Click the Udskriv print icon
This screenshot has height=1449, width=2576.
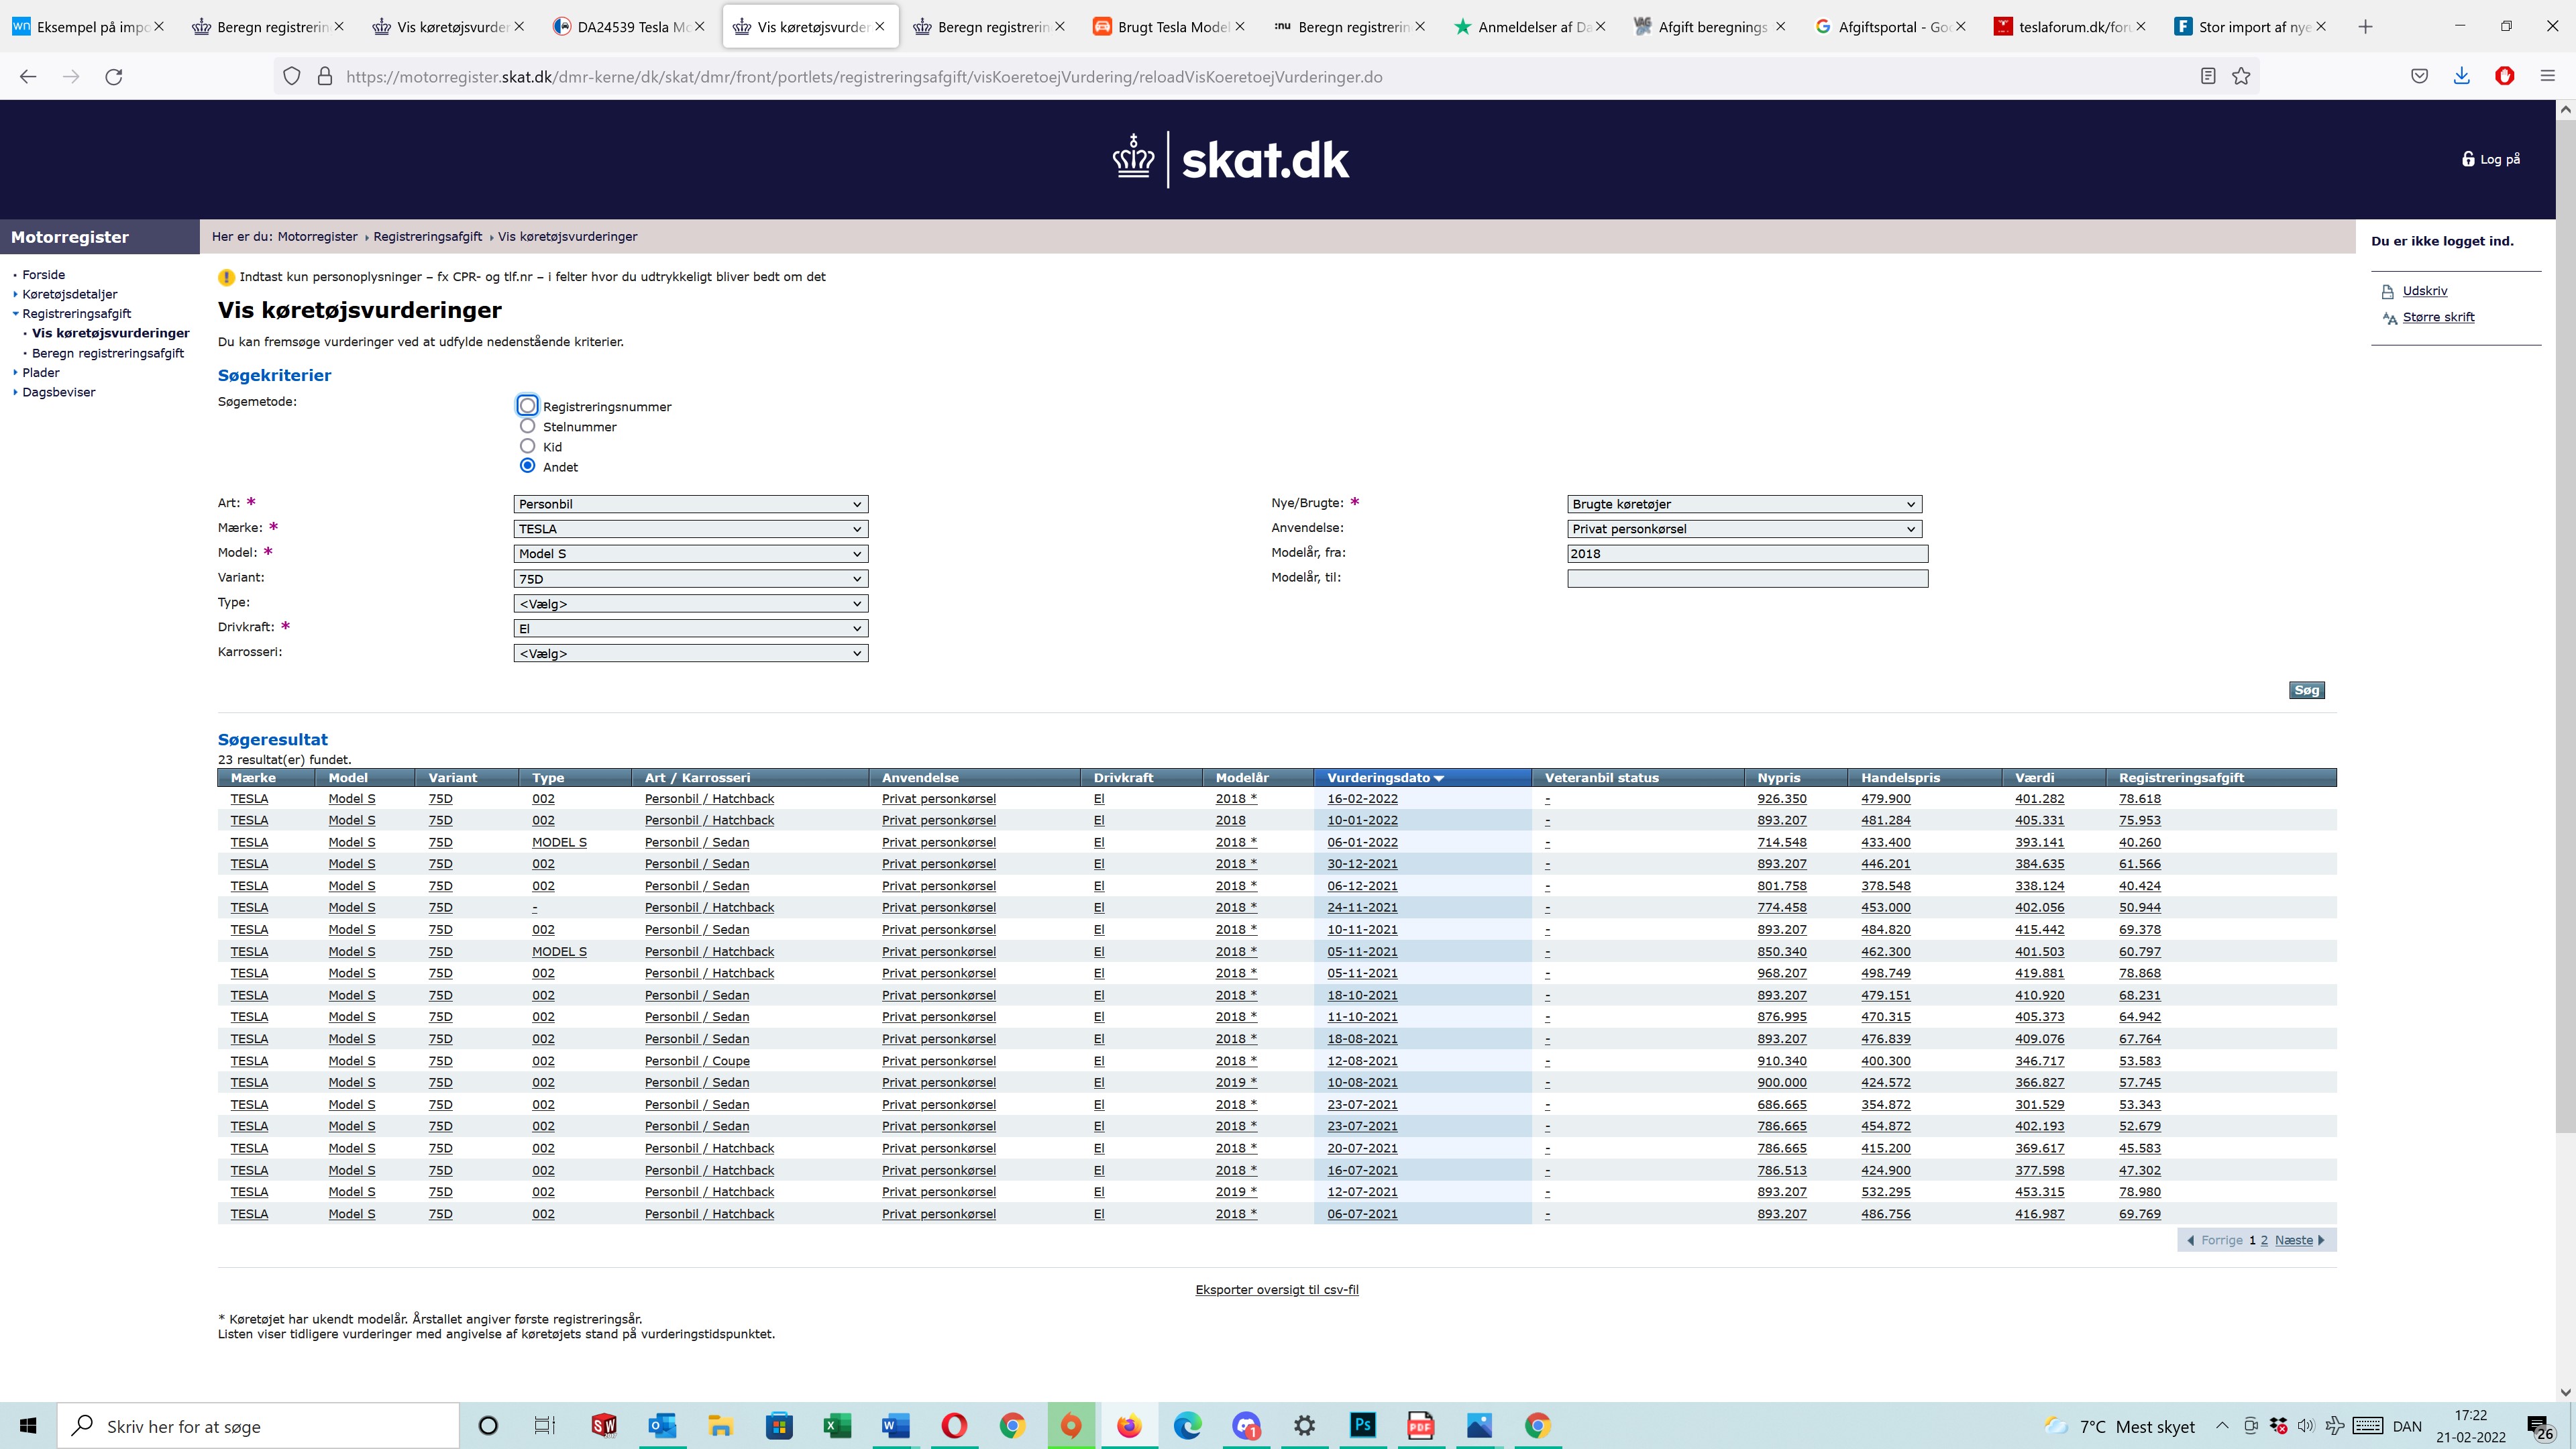2389,292
